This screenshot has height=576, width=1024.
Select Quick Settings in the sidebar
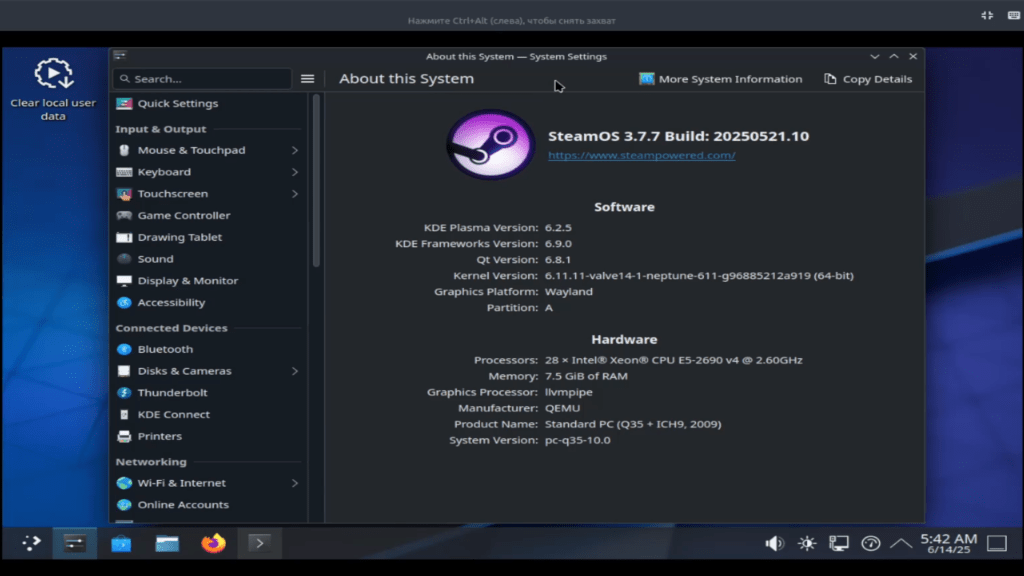pos(177,104)
